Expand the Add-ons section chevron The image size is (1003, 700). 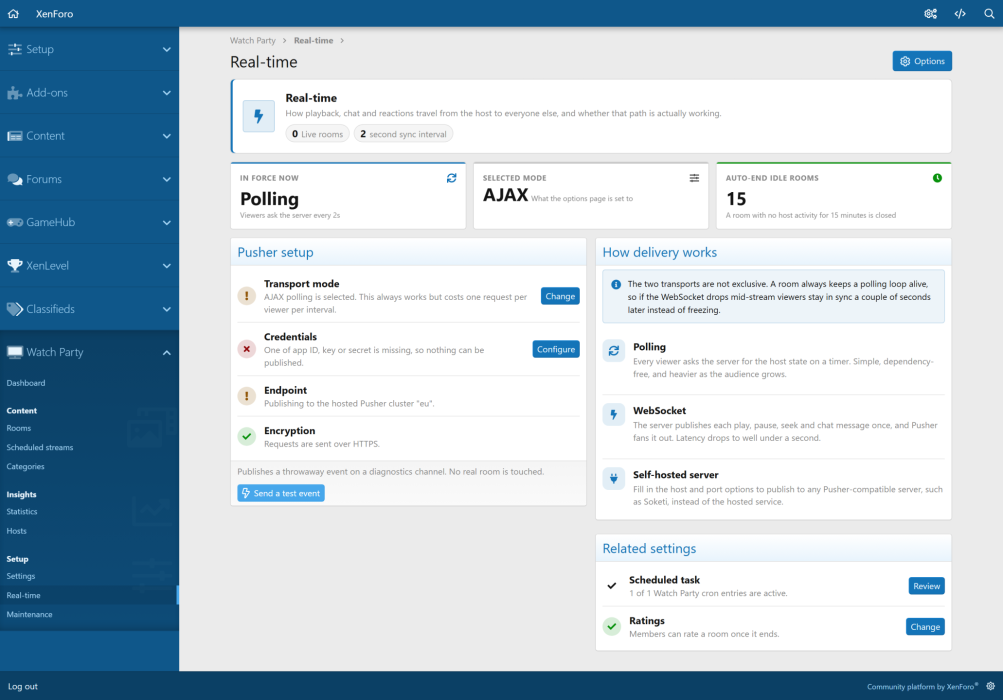coord(166,93)
